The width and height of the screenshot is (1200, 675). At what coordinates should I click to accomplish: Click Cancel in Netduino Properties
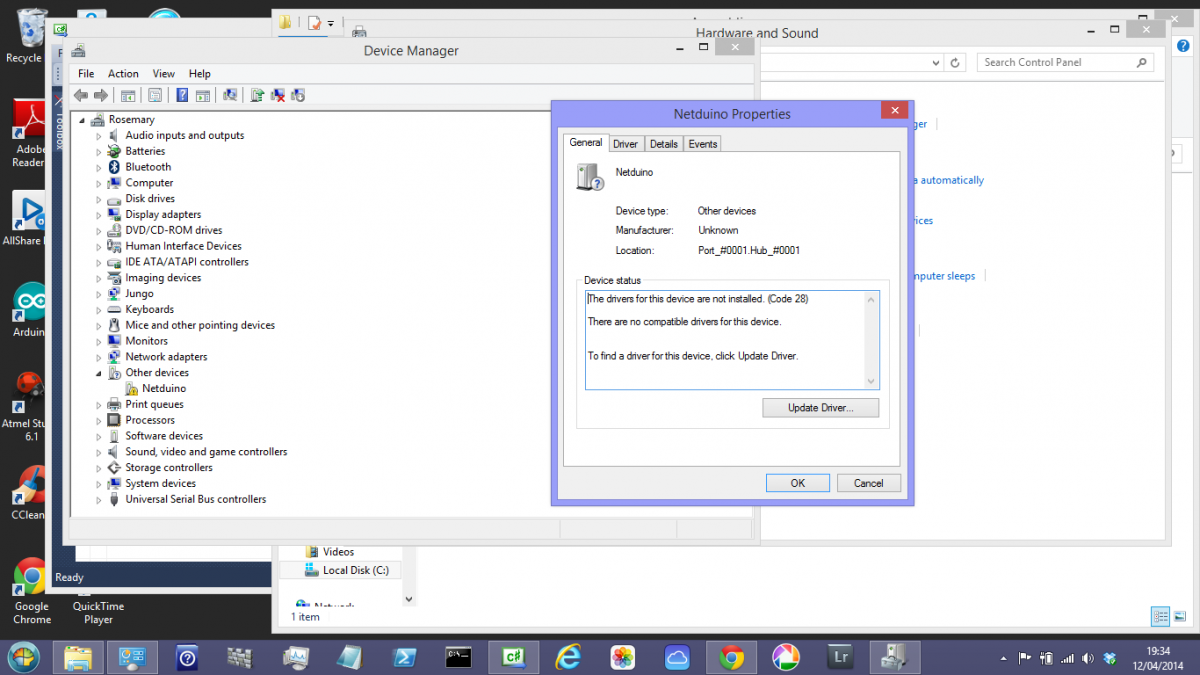(868, 483)
